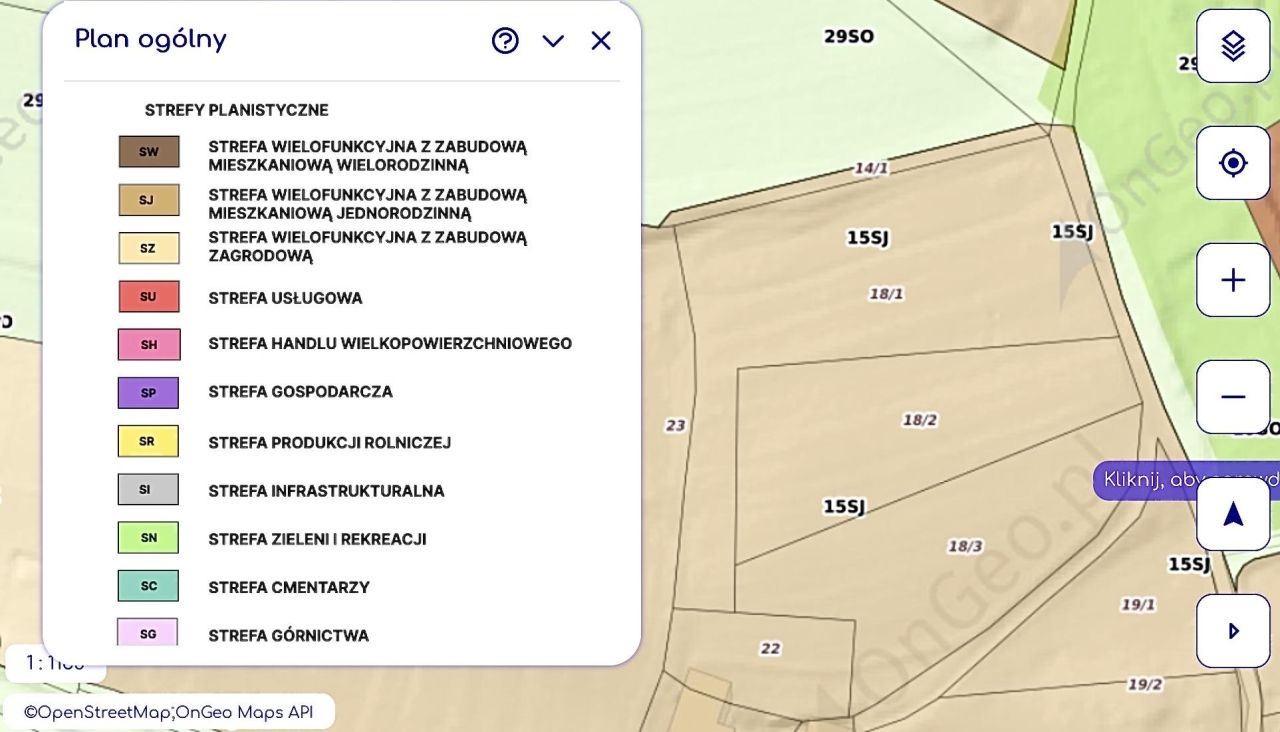Click the SN green legend swatch
This screenshot has width=1280, height=732.
pyautogui.click(x=149, y=538)
